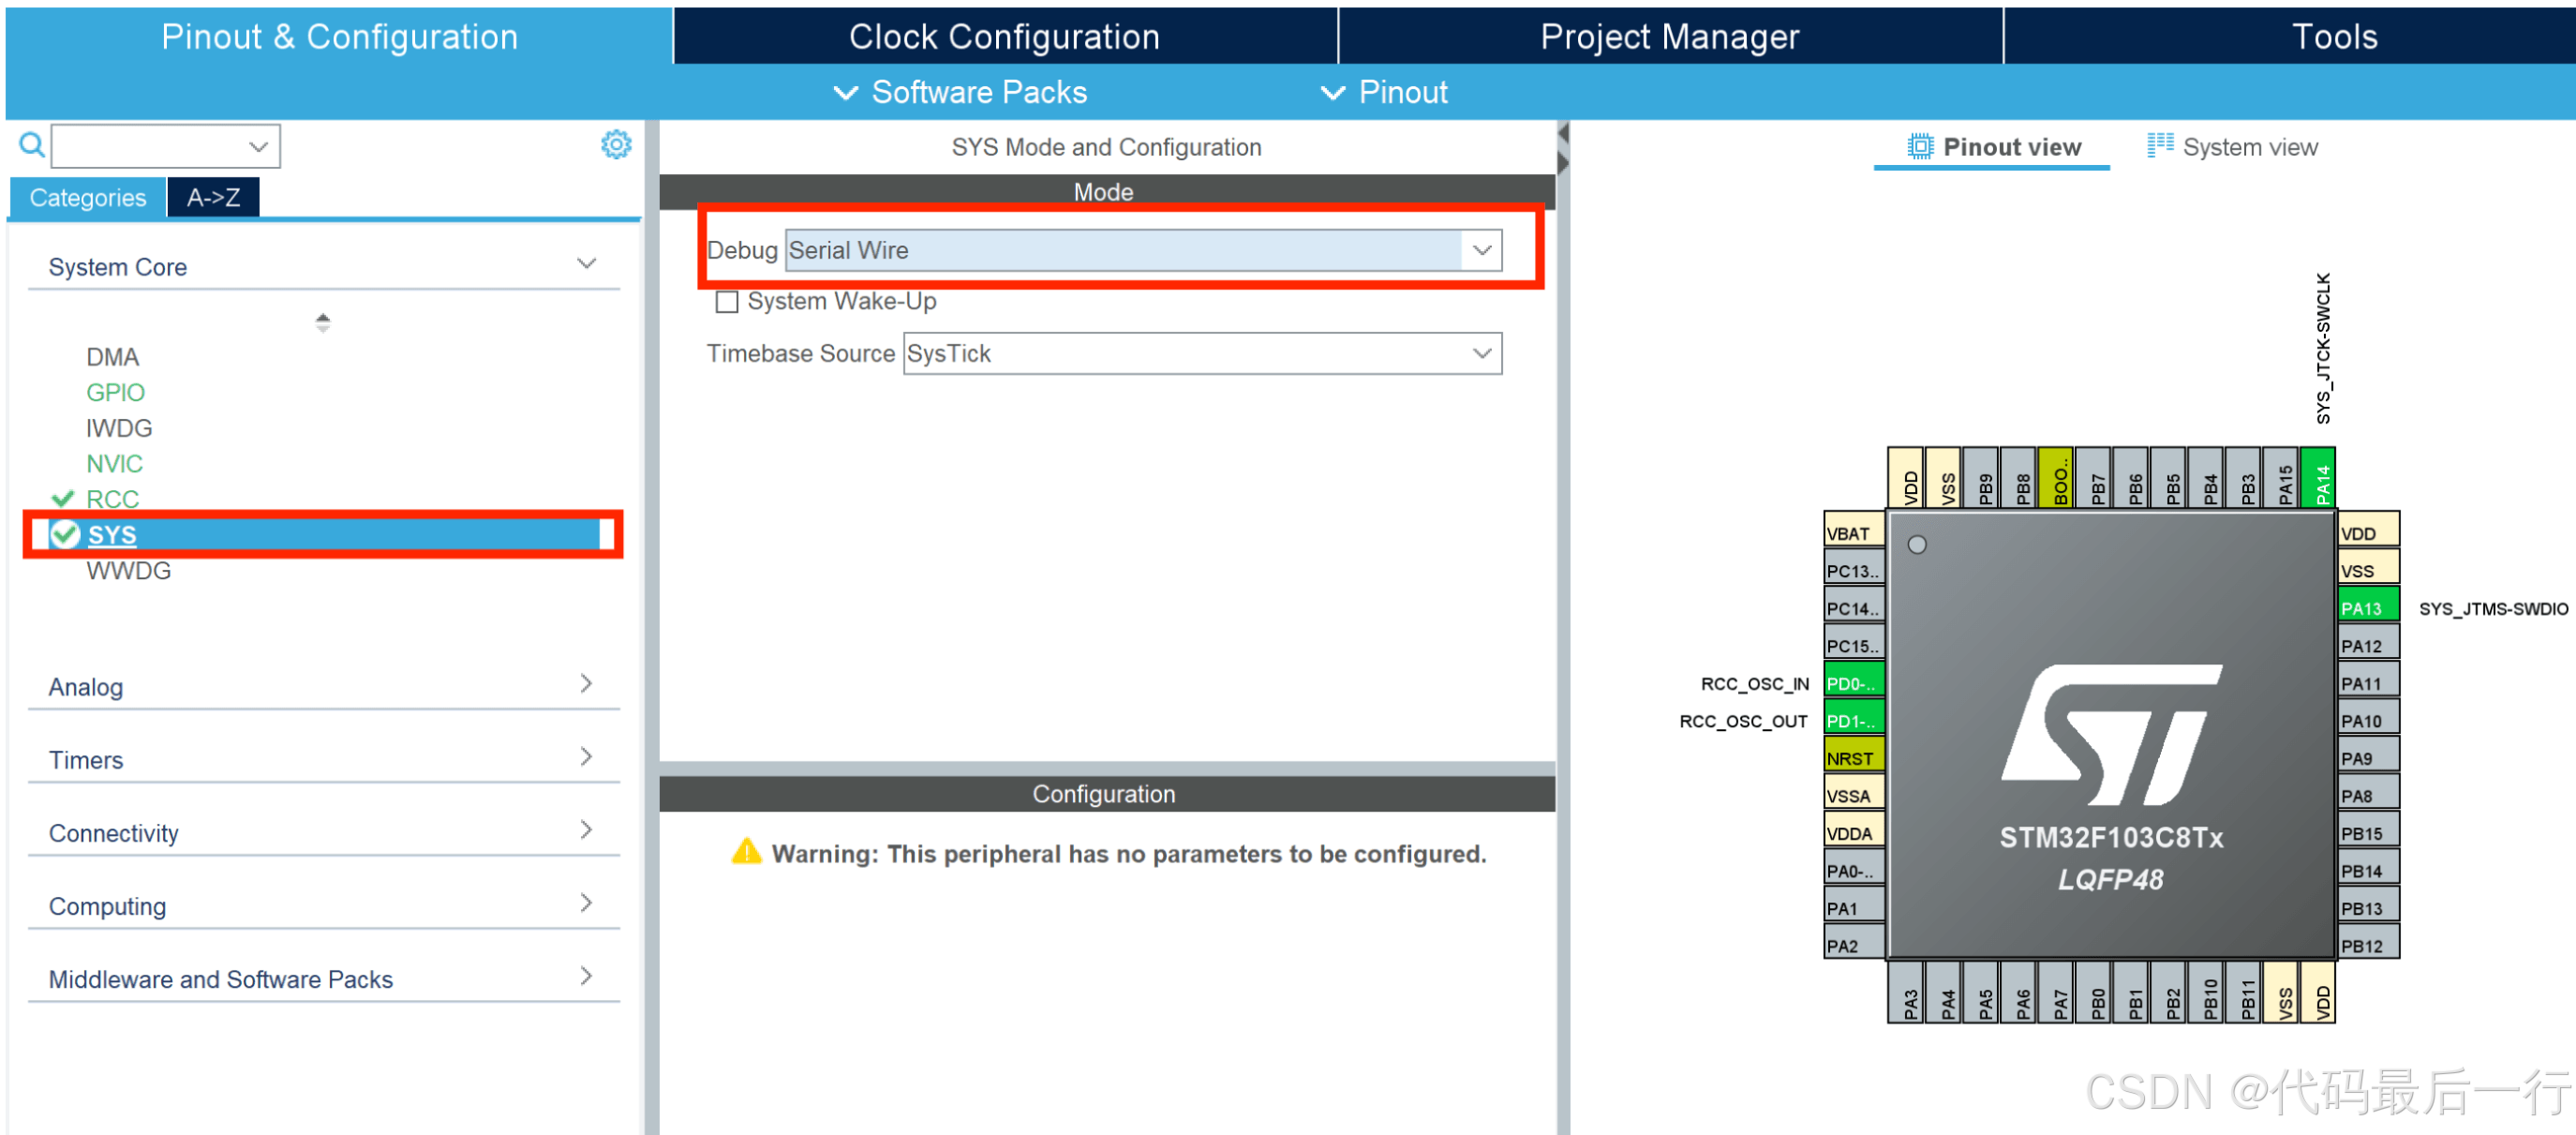Screen dimensions: 2576x1135
Task: Switch to the A->Z tab
Action: tap(213, 198)
